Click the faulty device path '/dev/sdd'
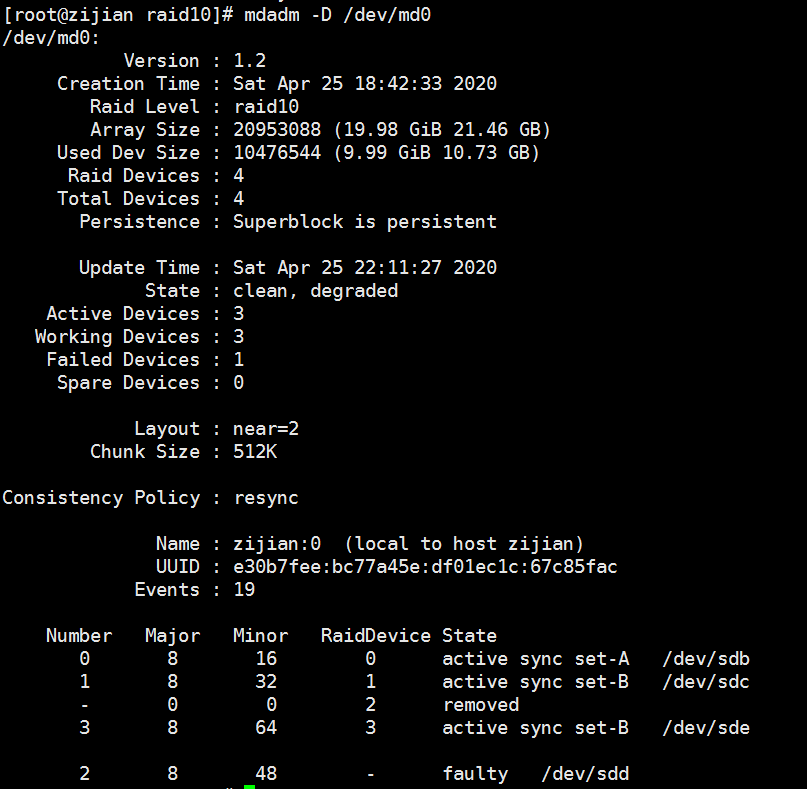 [x=585, y=774]
